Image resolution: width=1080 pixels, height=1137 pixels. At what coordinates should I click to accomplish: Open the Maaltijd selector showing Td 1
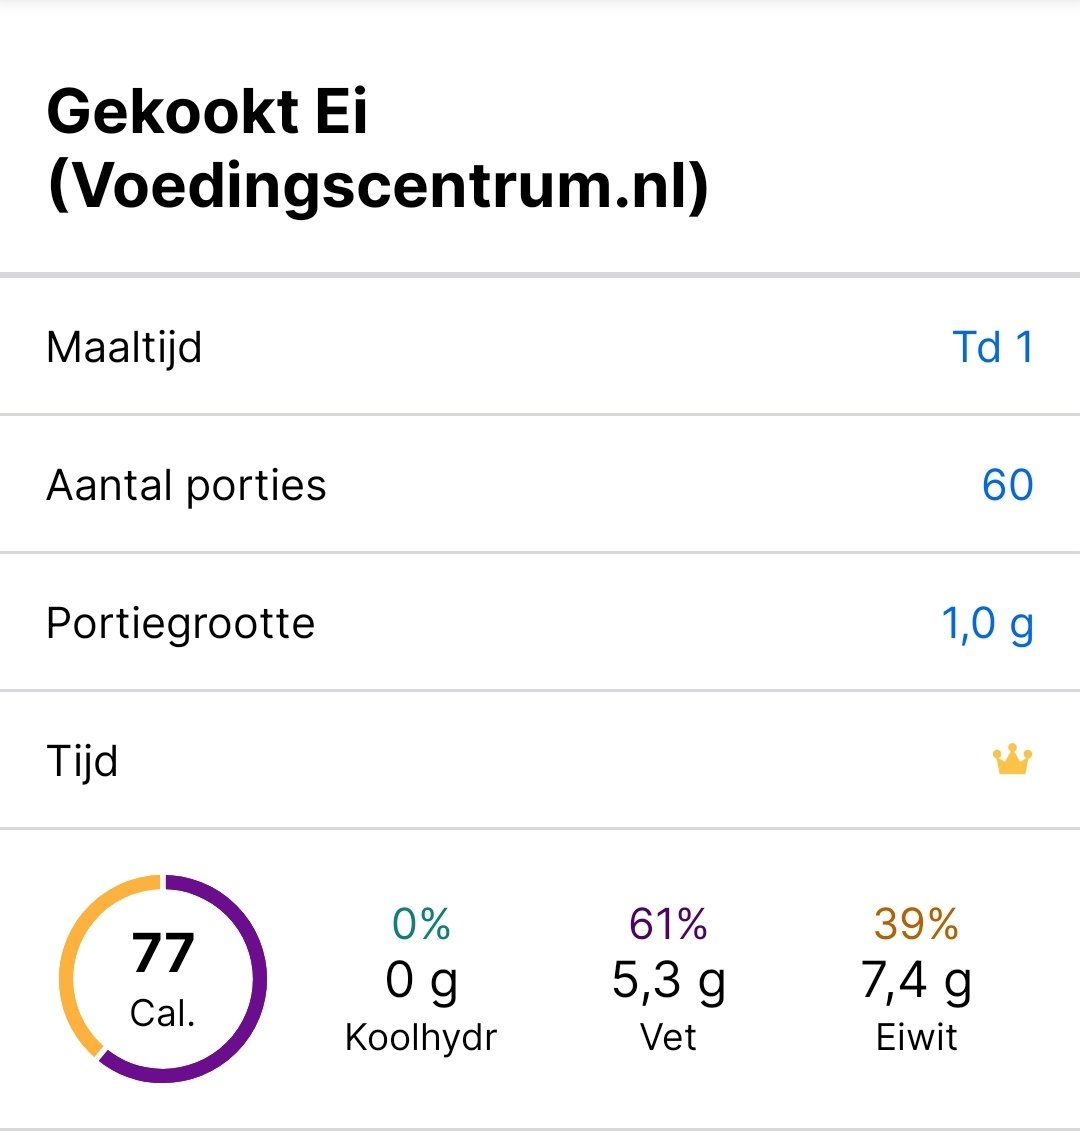(x=992, y=347)
